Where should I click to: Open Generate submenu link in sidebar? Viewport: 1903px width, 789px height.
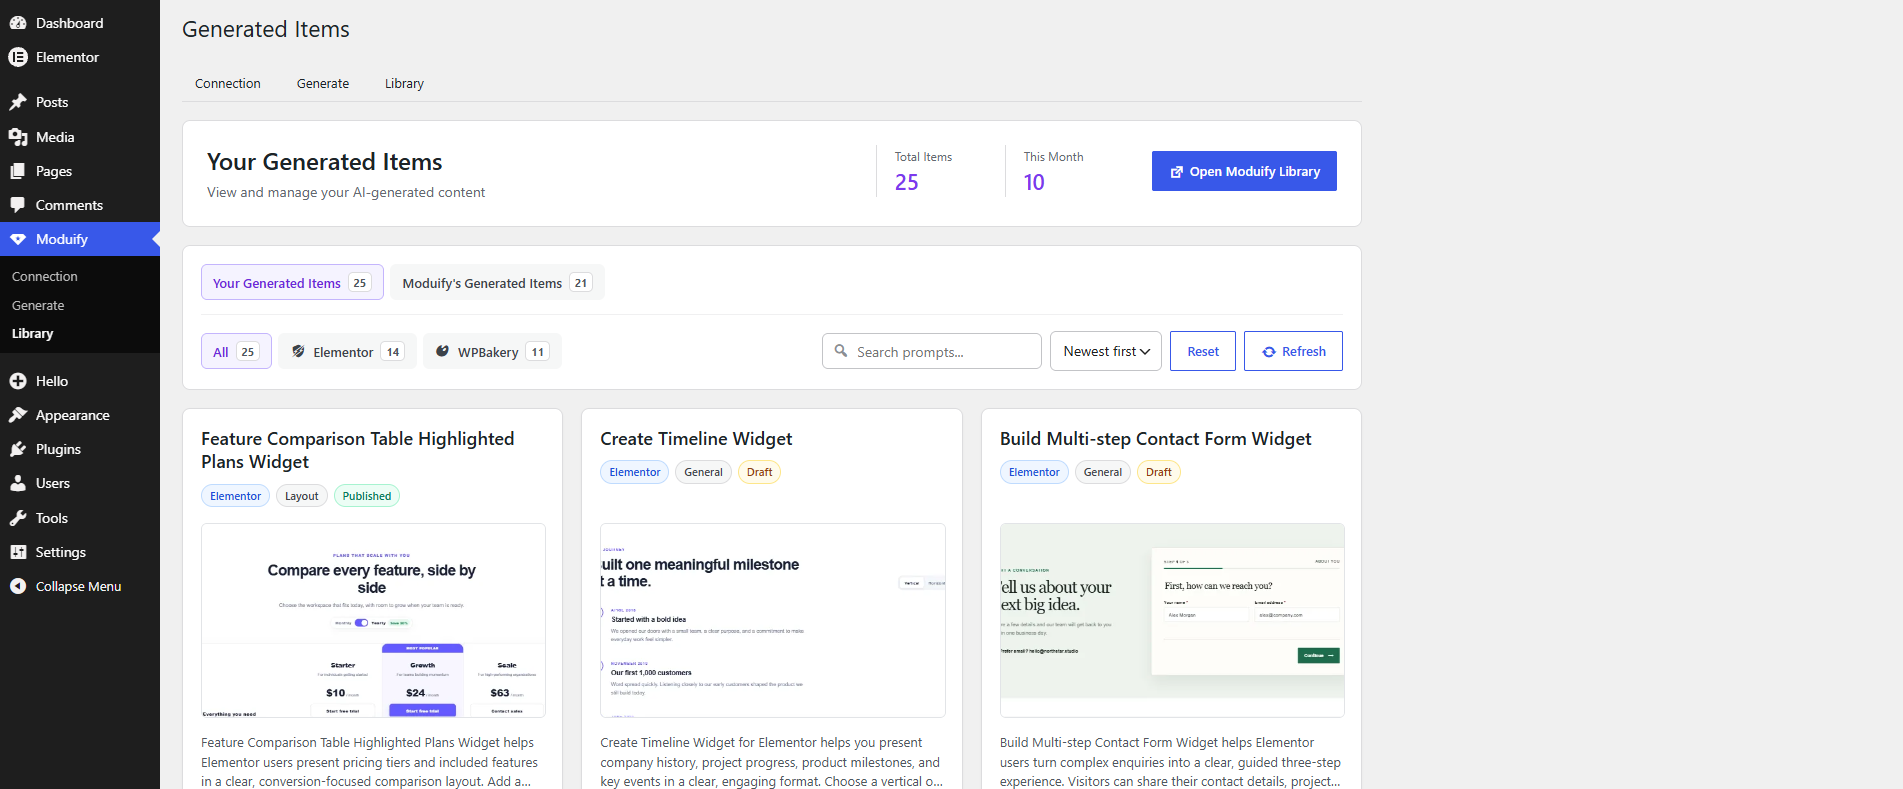(x=38, y=305)
